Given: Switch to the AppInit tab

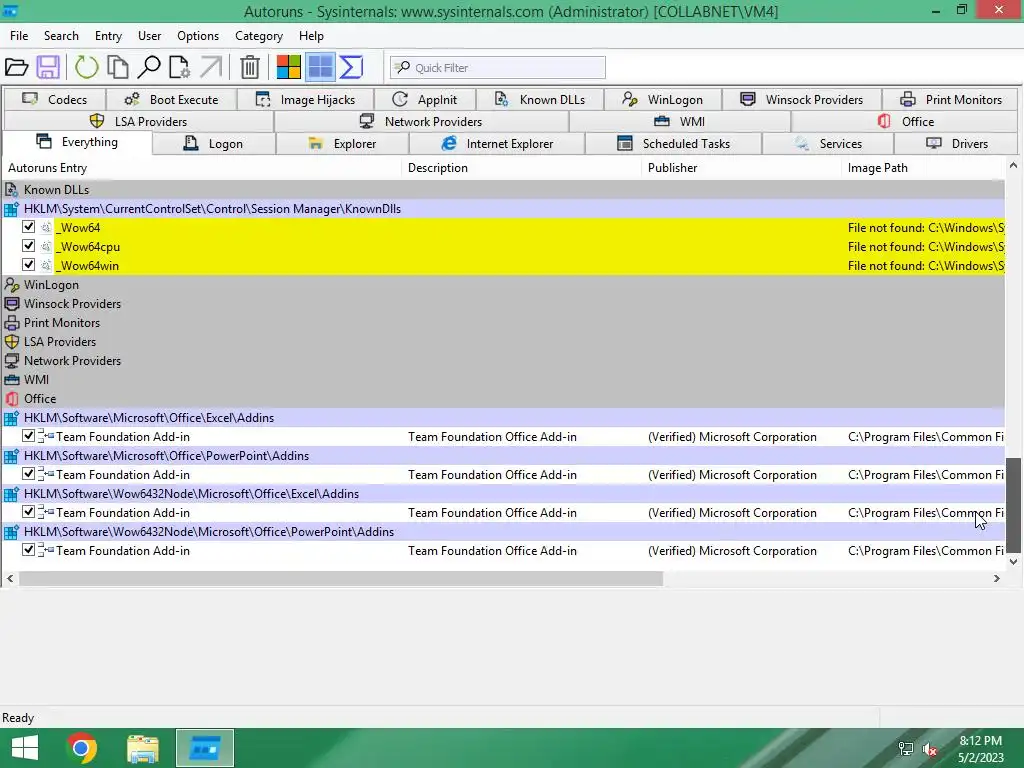Looking at the screenshot, I should [425, 99].
